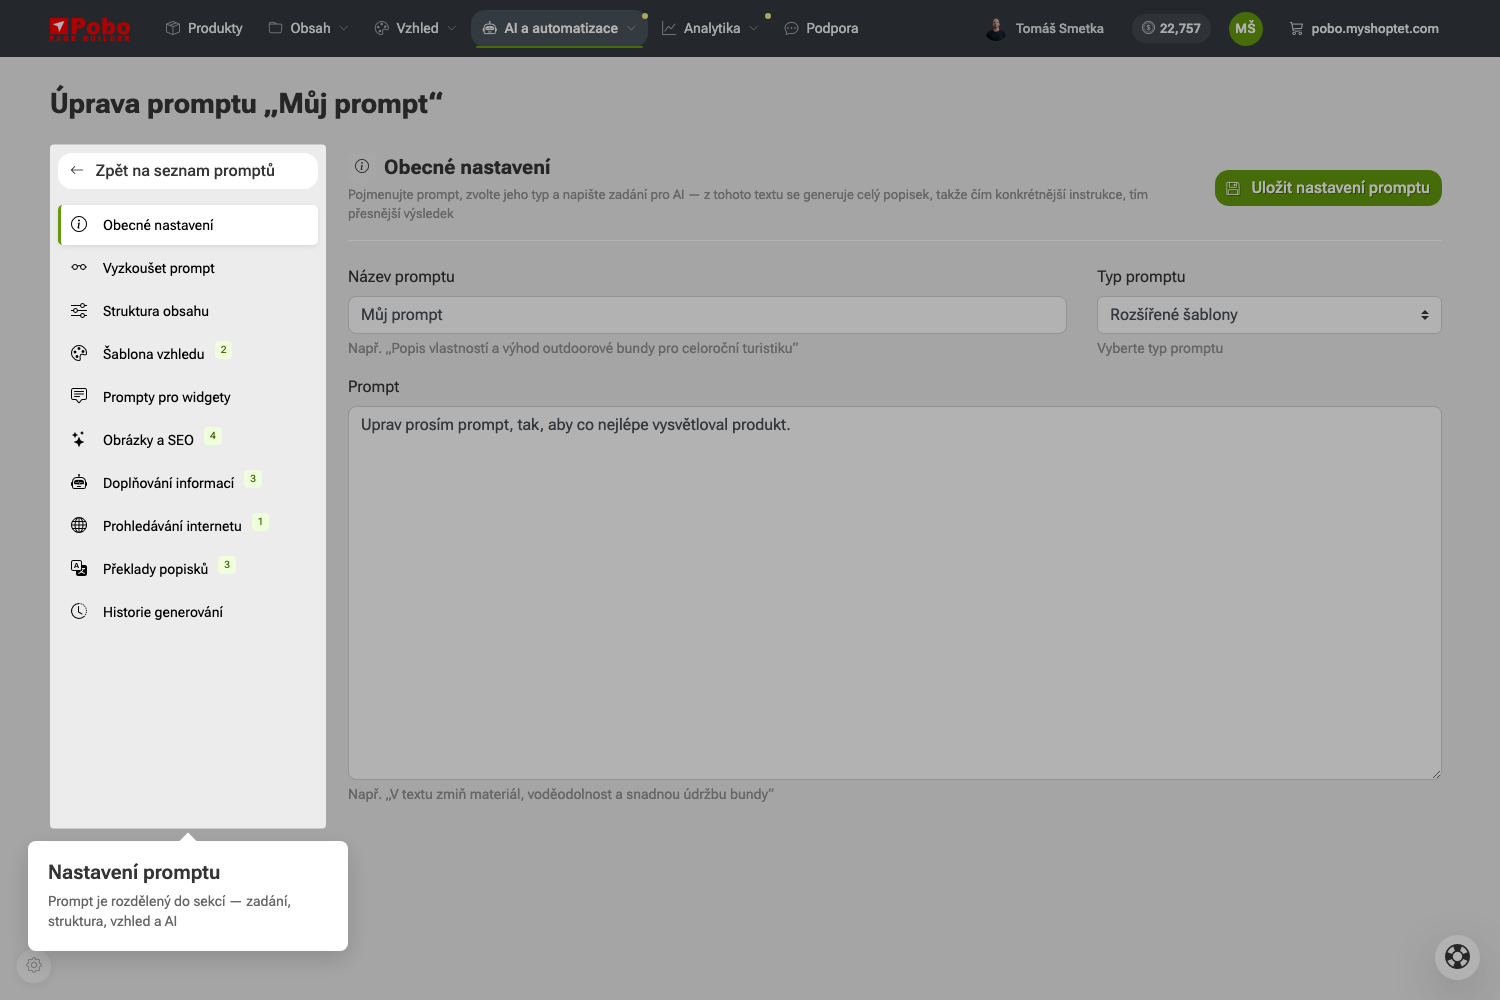Screen dimensions: 1500x1000
Task: Open Struktura obsahu section
Action: click(x=188, y=311)
